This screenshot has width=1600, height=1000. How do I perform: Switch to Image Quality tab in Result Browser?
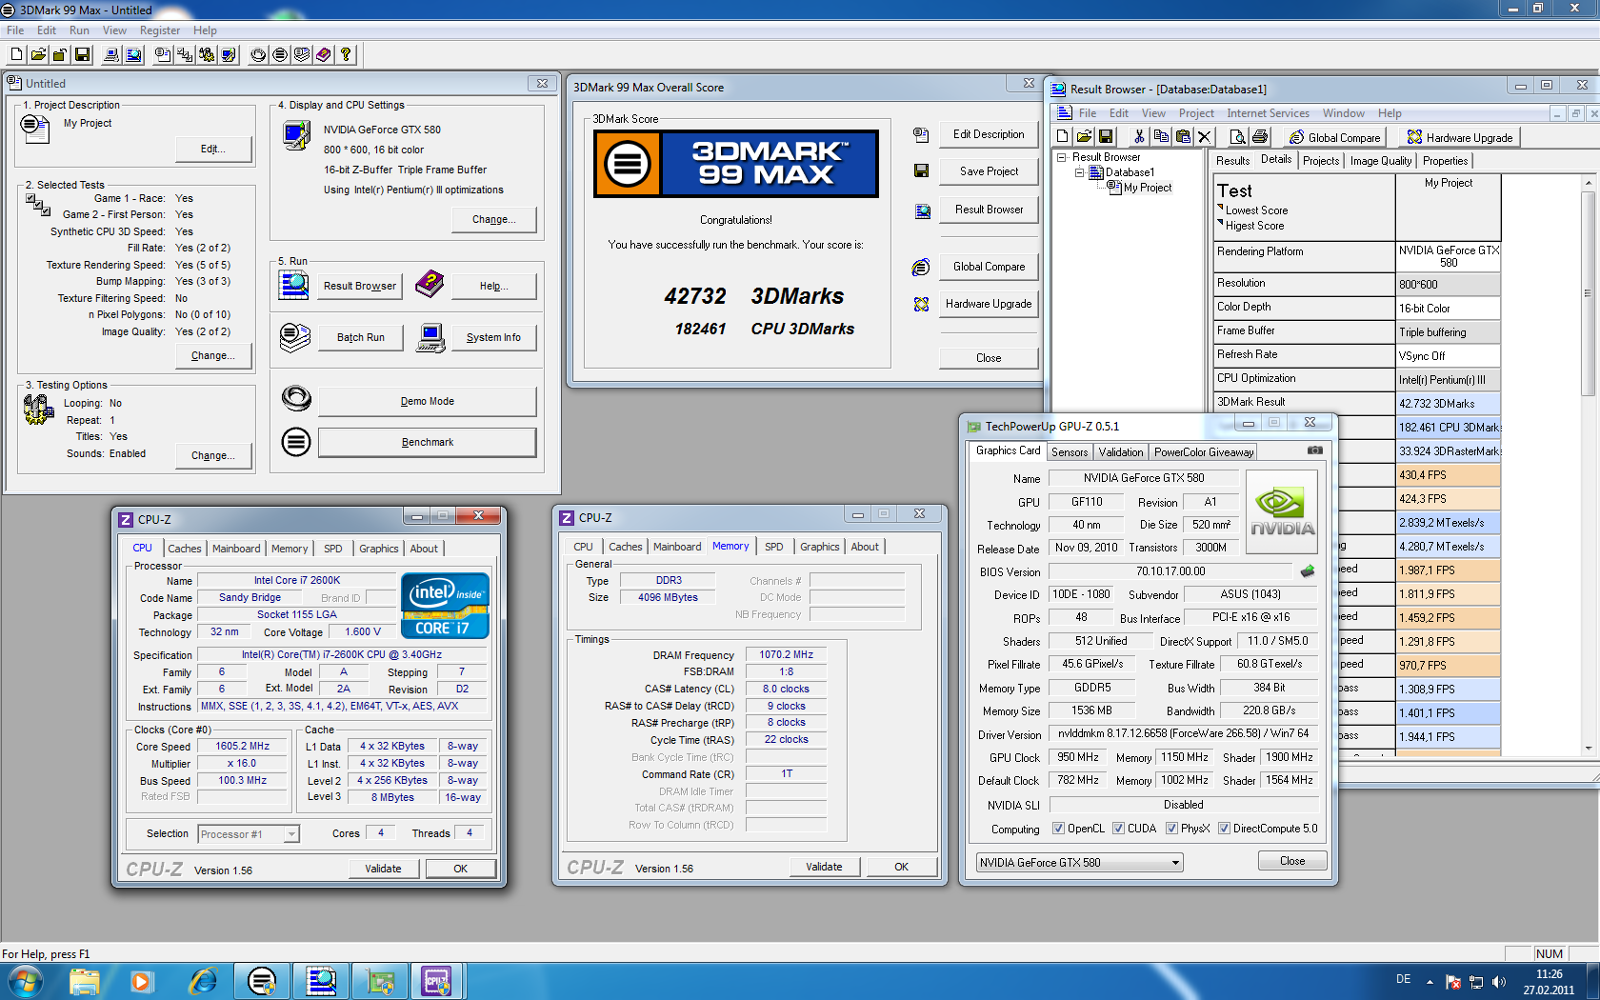(1381, 161)
